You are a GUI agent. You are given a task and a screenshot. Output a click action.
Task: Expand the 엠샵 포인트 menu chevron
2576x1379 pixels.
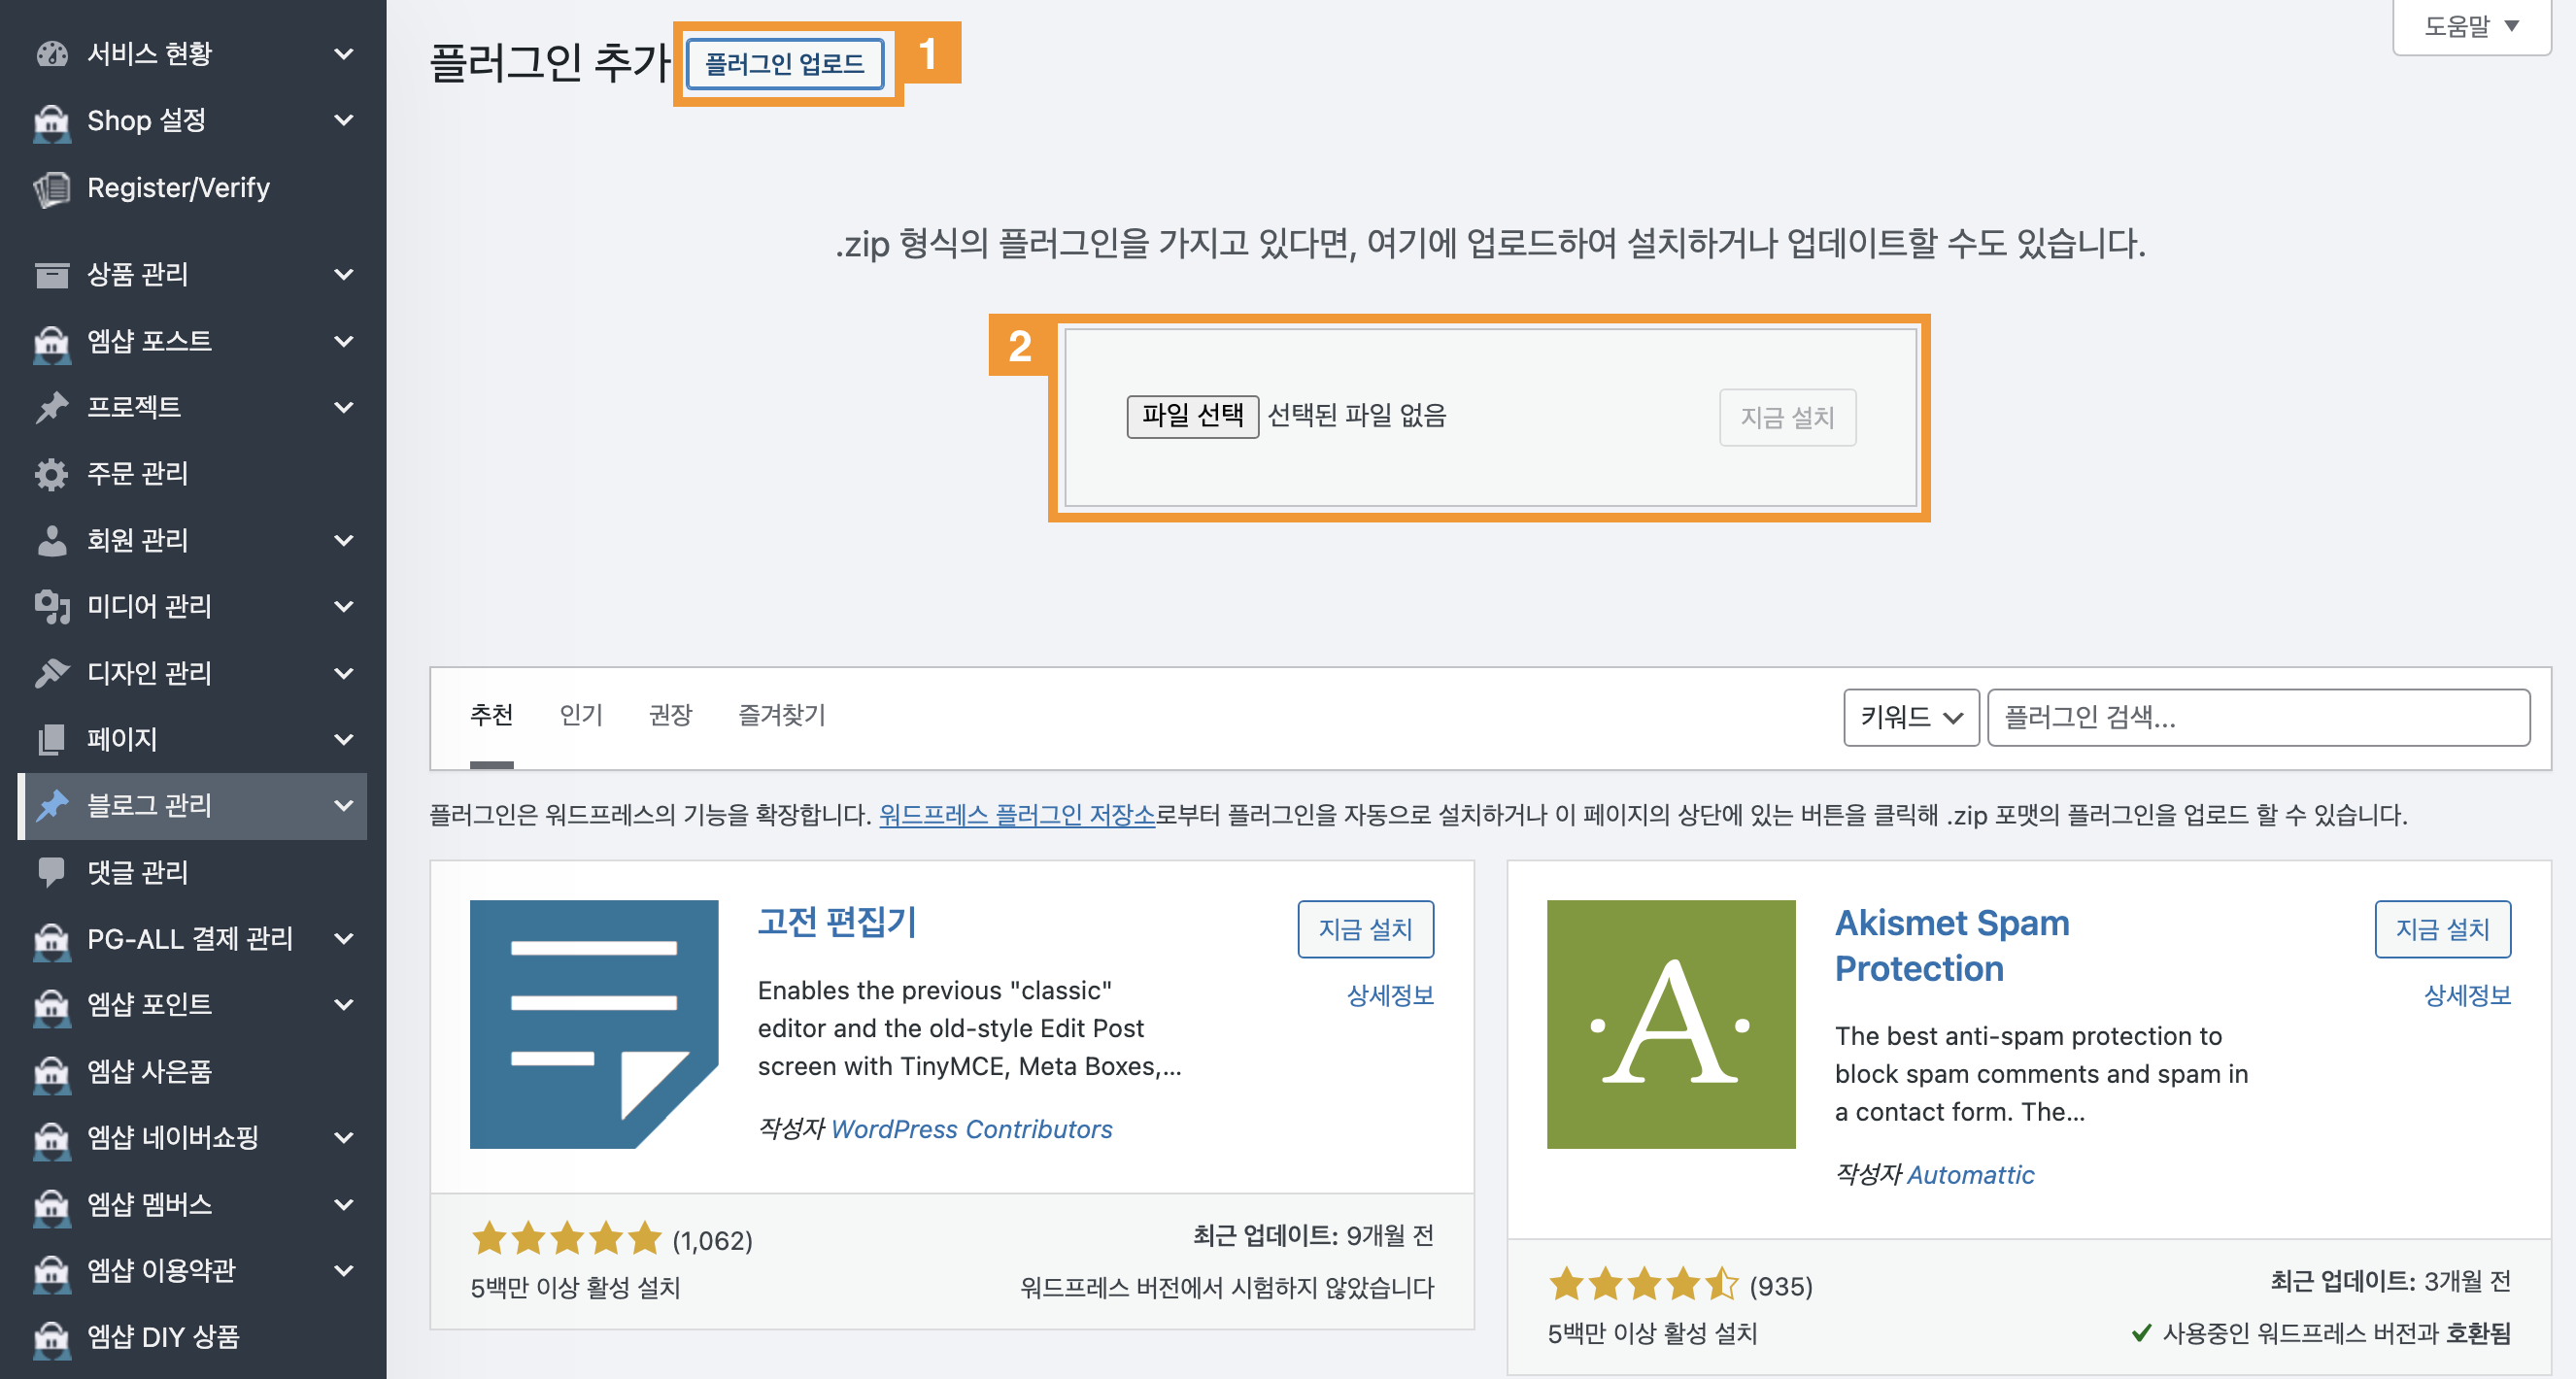(x=343, y=1004)
